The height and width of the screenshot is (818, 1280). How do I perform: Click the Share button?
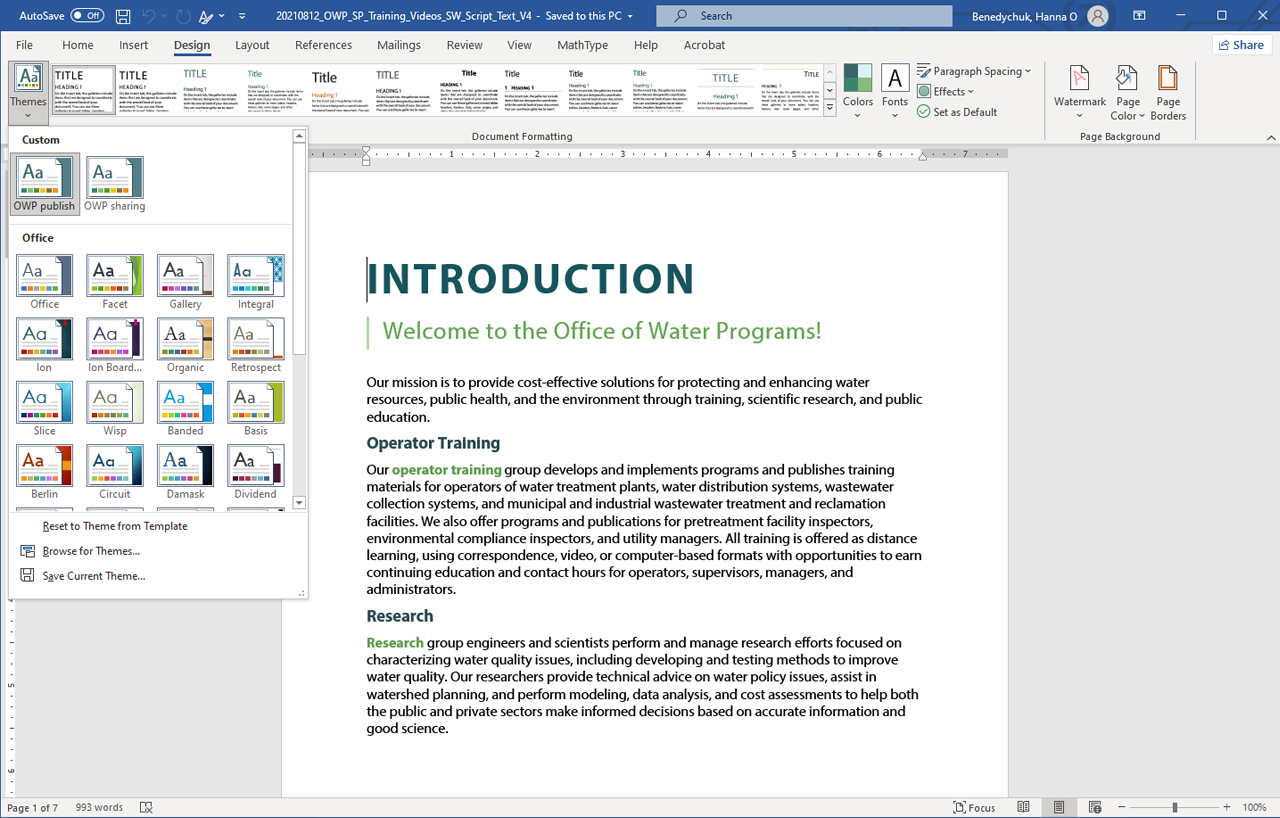[1241, 45]
